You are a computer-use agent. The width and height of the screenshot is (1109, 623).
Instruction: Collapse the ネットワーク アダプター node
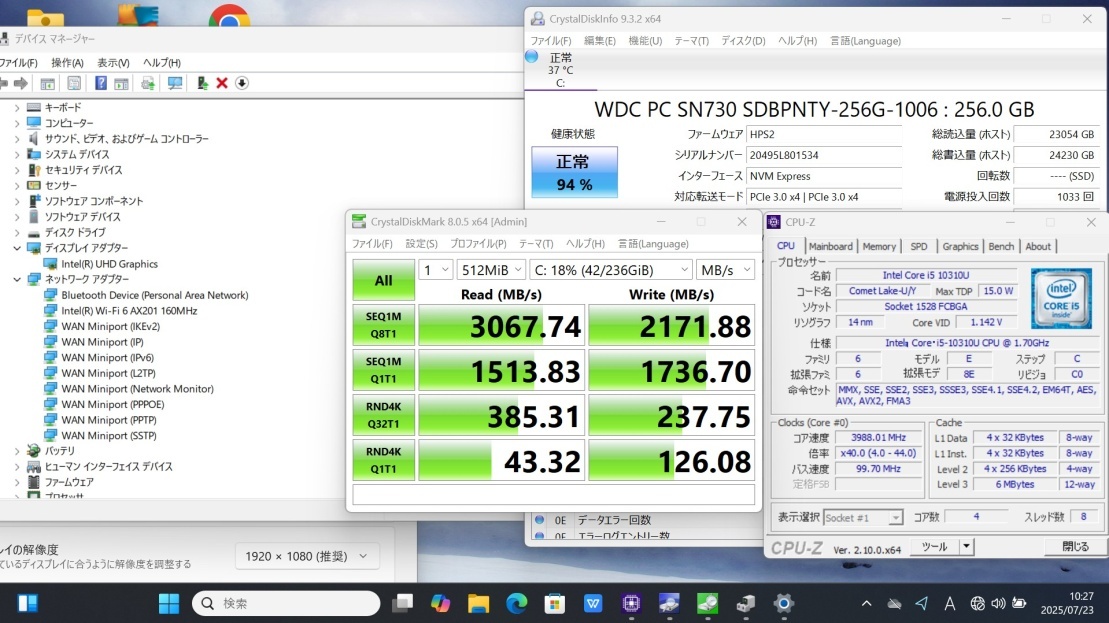[x=17, y=279]
